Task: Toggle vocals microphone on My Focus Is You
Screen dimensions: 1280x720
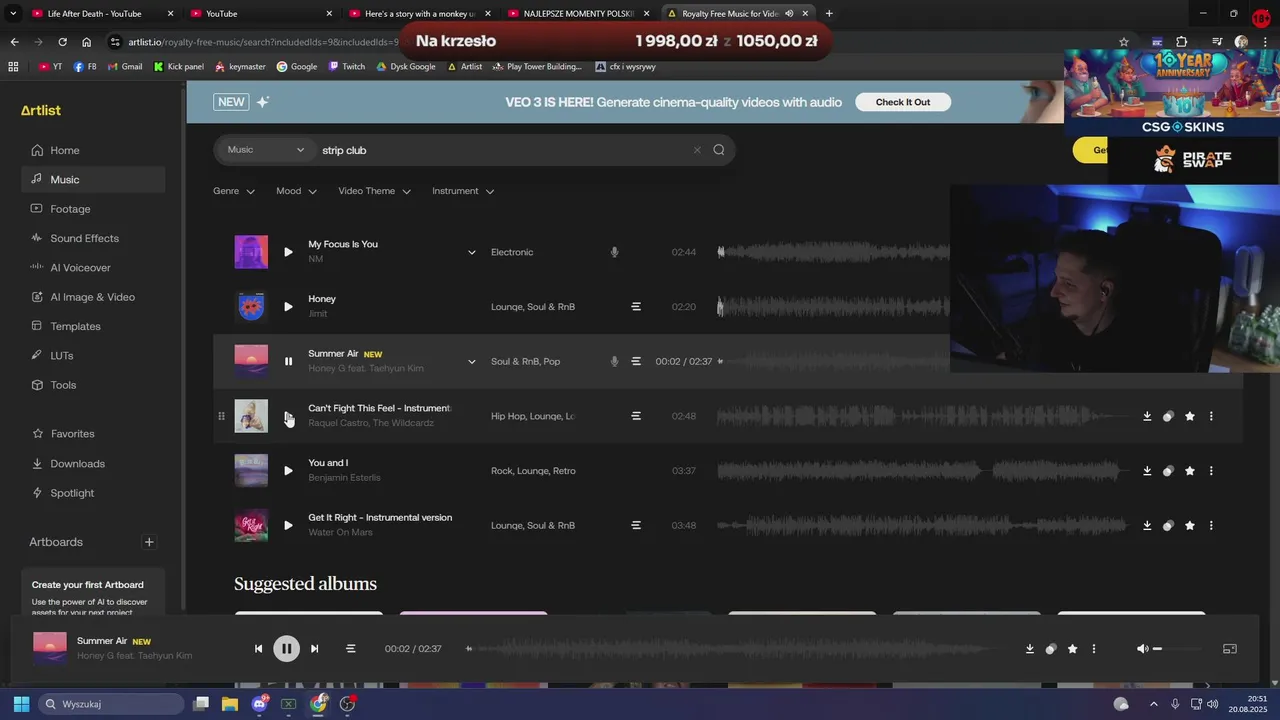Action: 614,252
